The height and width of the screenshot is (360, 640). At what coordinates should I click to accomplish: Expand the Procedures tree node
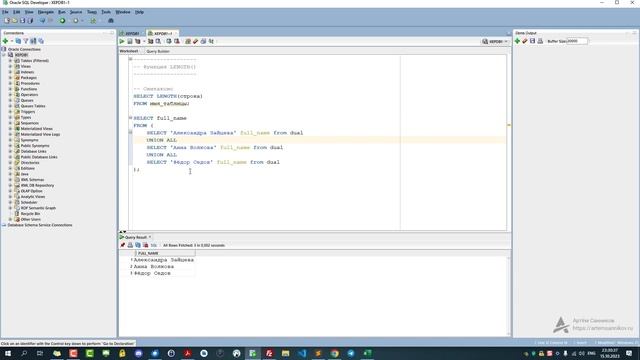pos(11,83)
